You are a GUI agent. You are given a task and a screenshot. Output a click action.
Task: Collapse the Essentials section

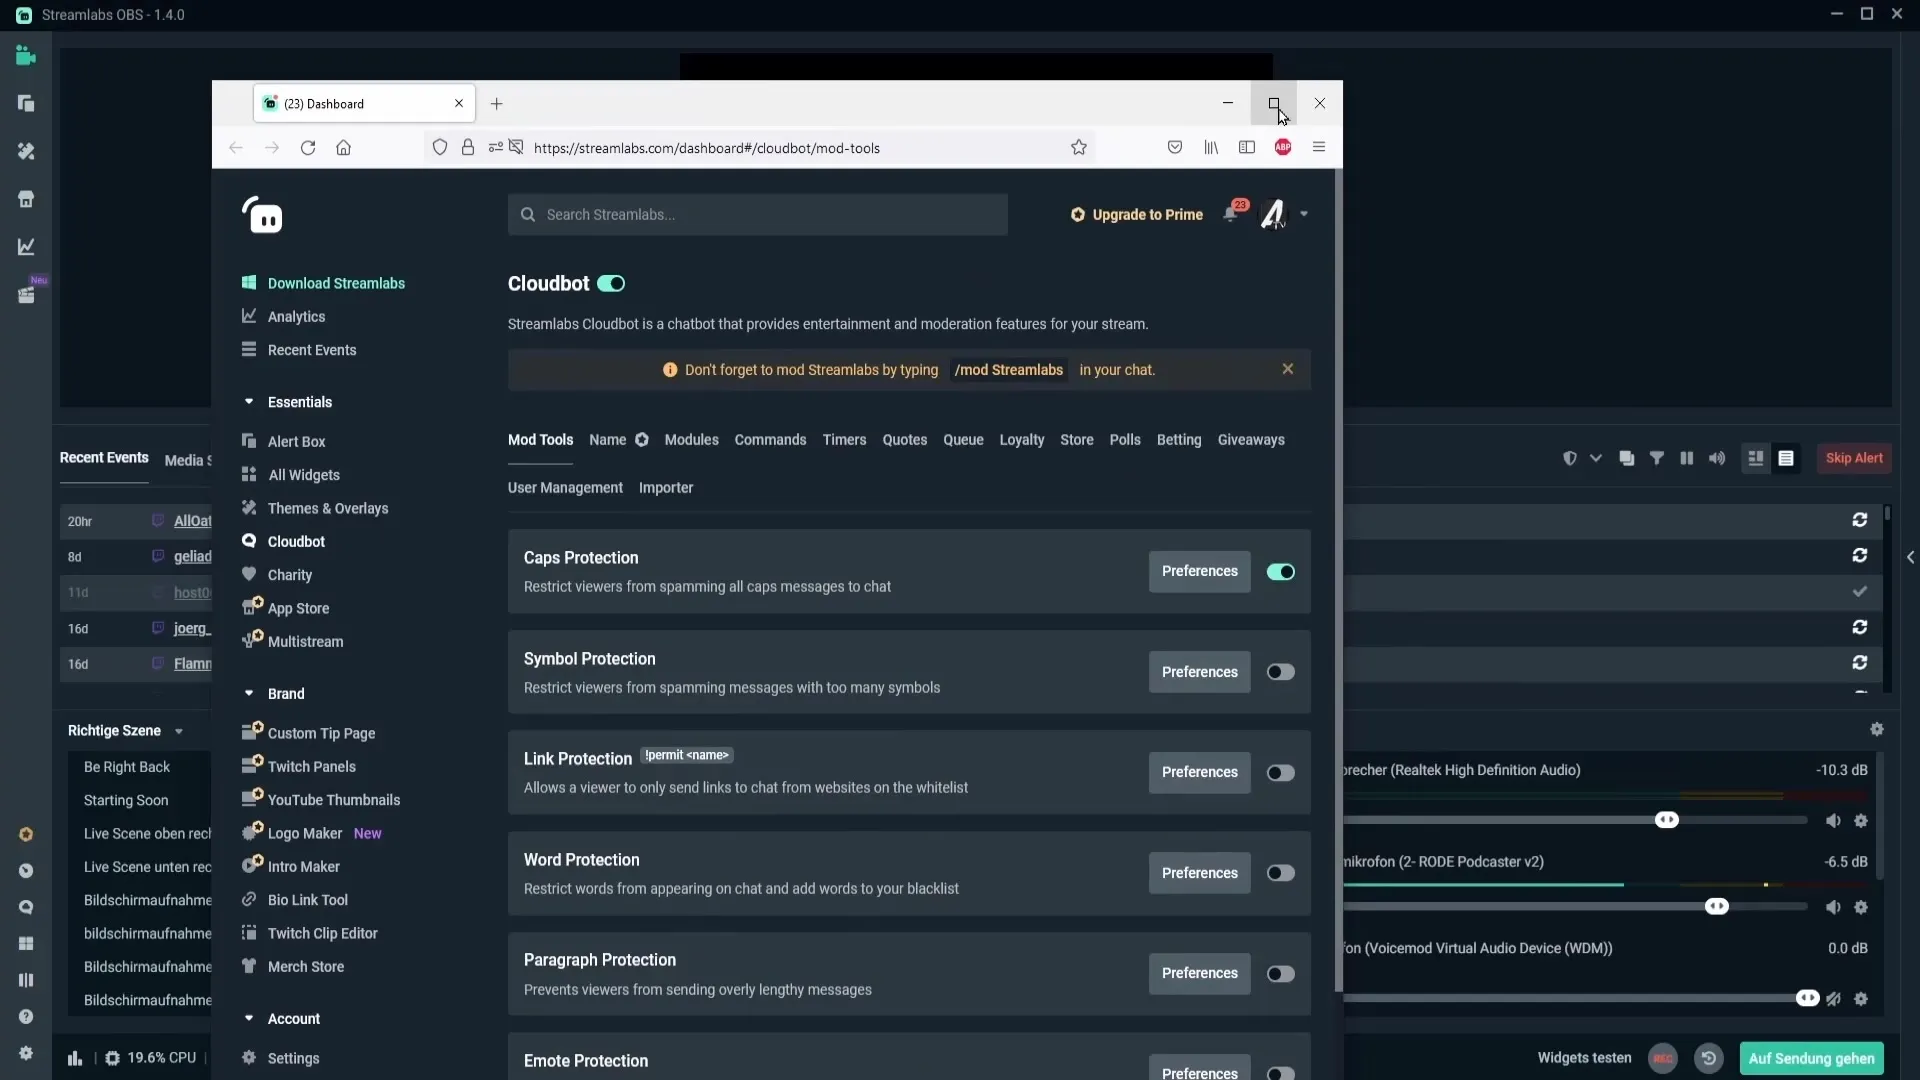point(249,402)
